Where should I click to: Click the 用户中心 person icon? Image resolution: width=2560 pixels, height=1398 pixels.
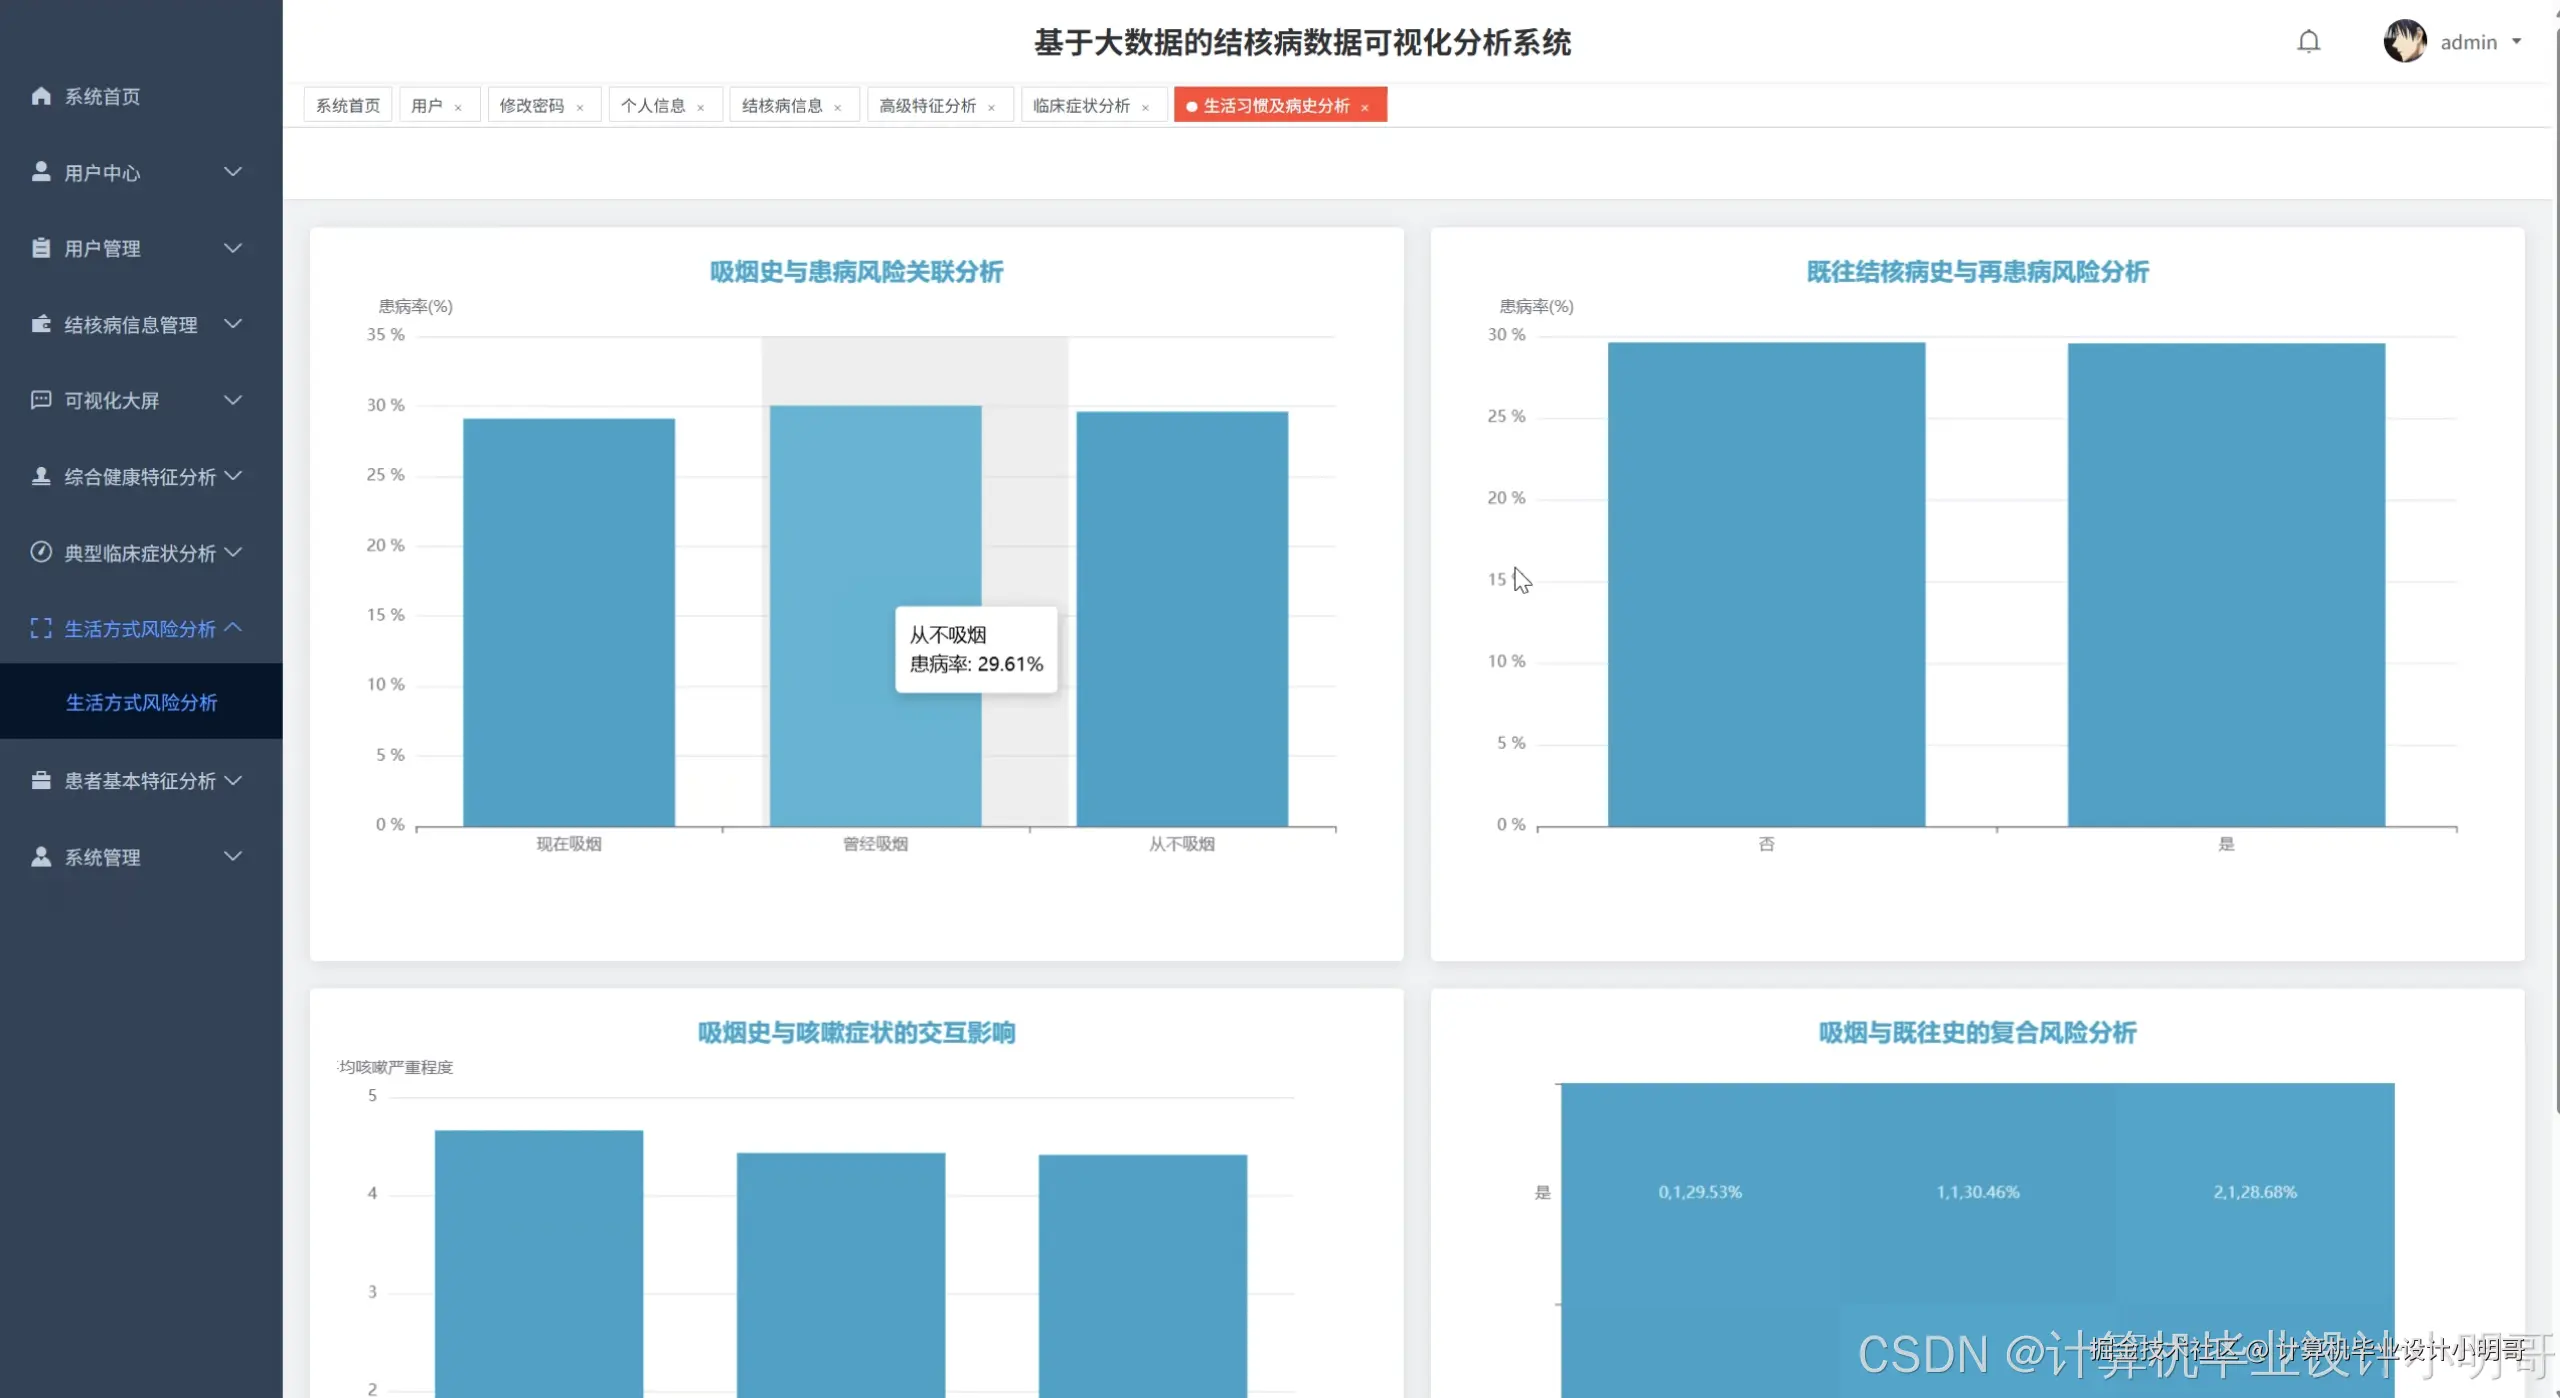click(41, 172)
